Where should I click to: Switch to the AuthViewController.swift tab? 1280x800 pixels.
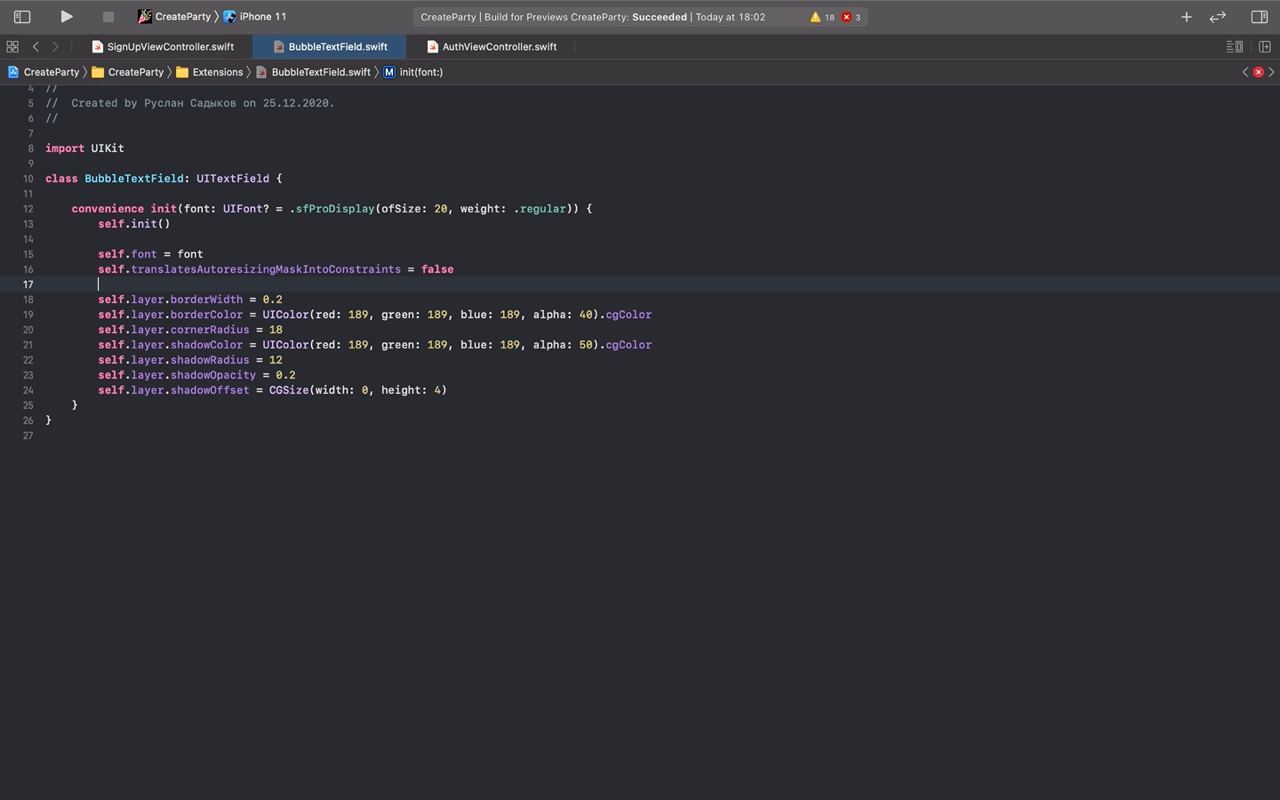499,47
